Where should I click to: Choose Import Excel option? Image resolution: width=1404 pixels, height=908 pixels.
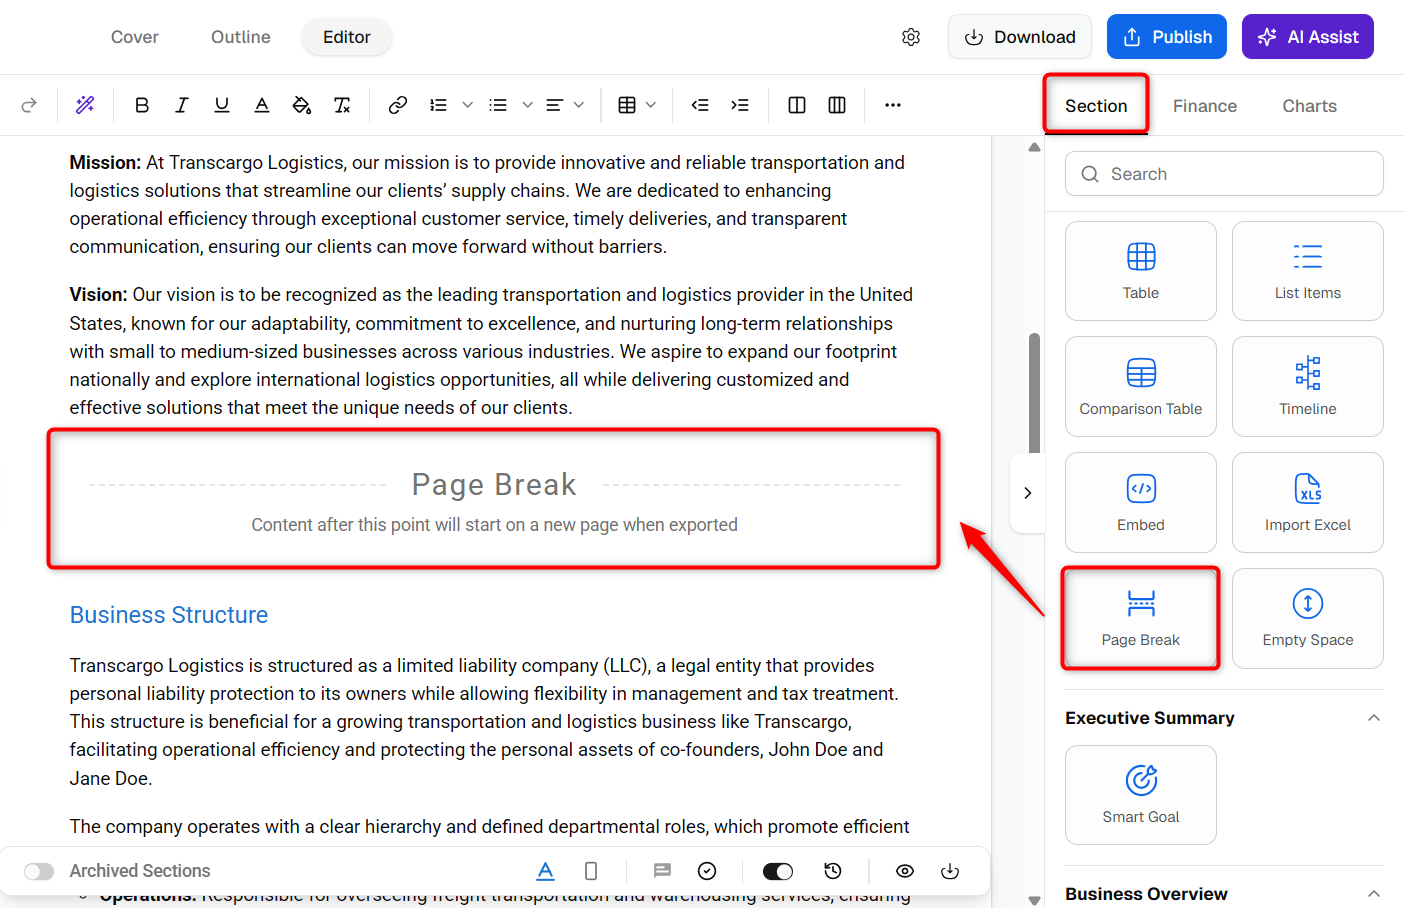[x=1308, y=503]
